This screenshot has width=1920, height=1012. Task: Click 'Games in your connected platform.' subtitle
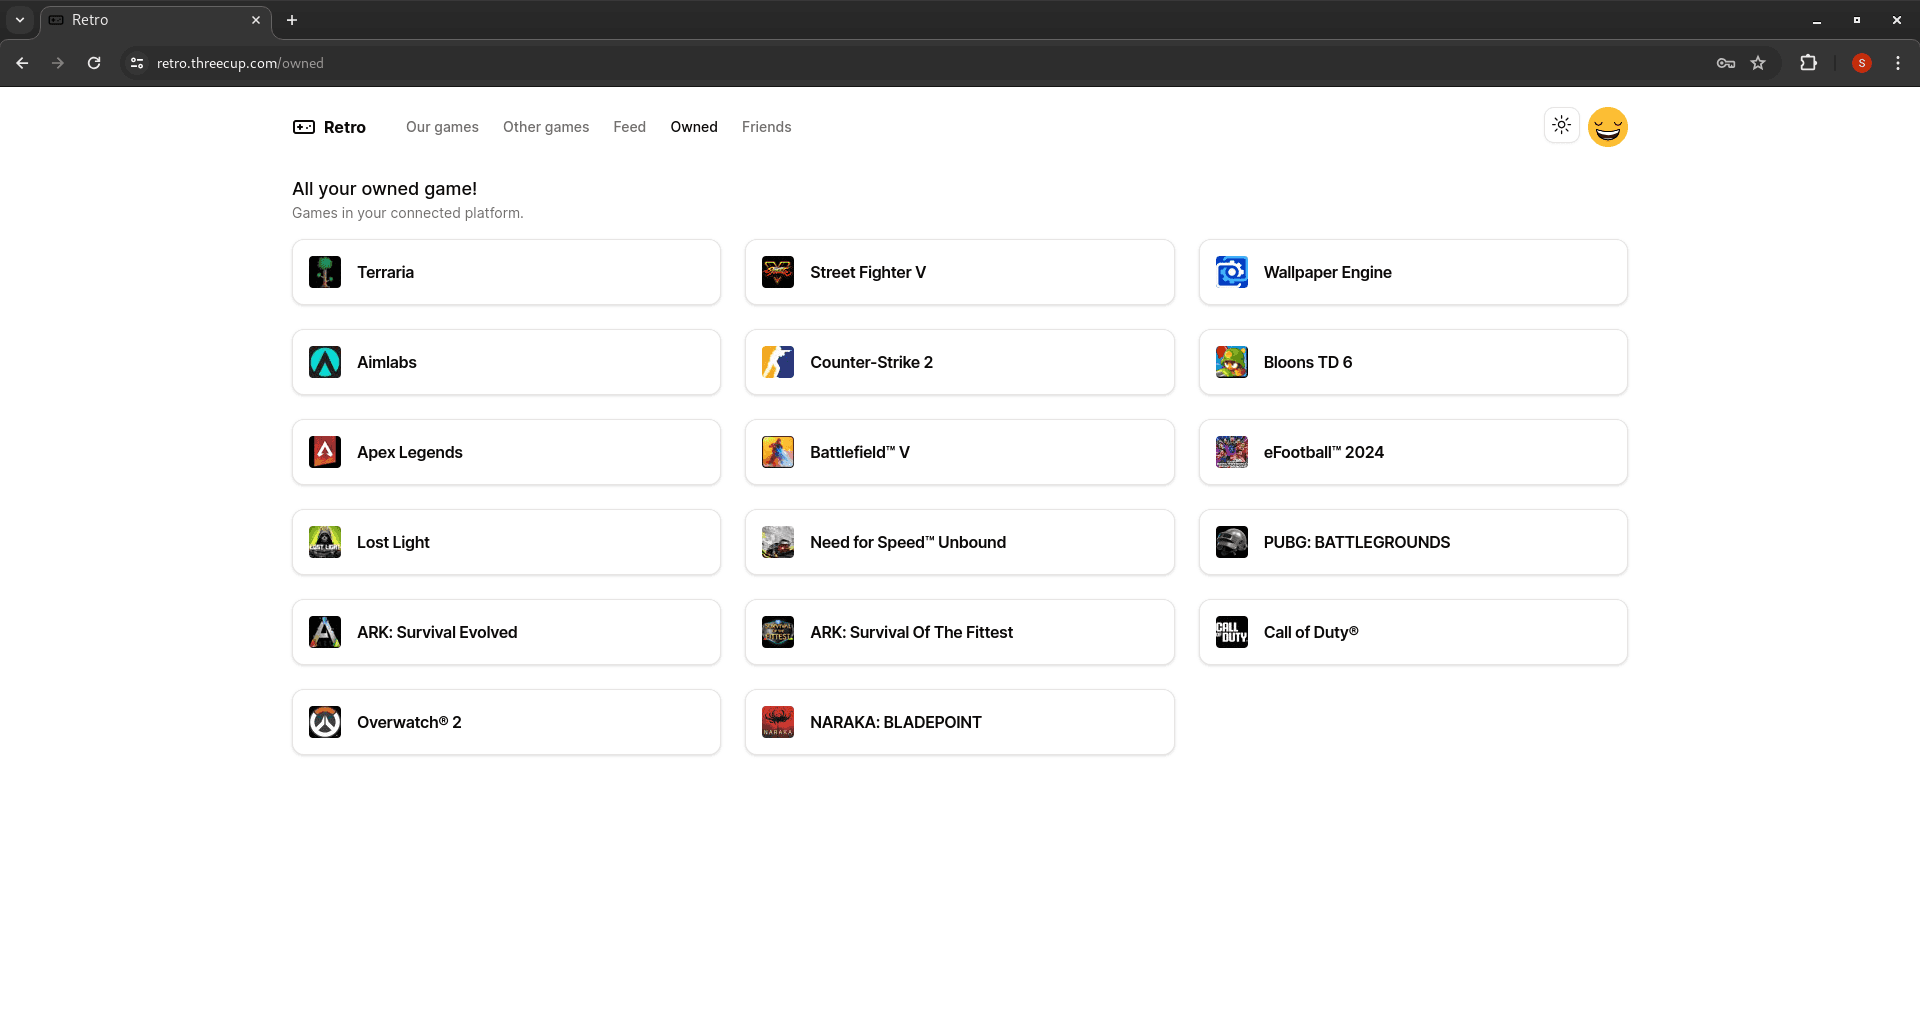[408, 213]
